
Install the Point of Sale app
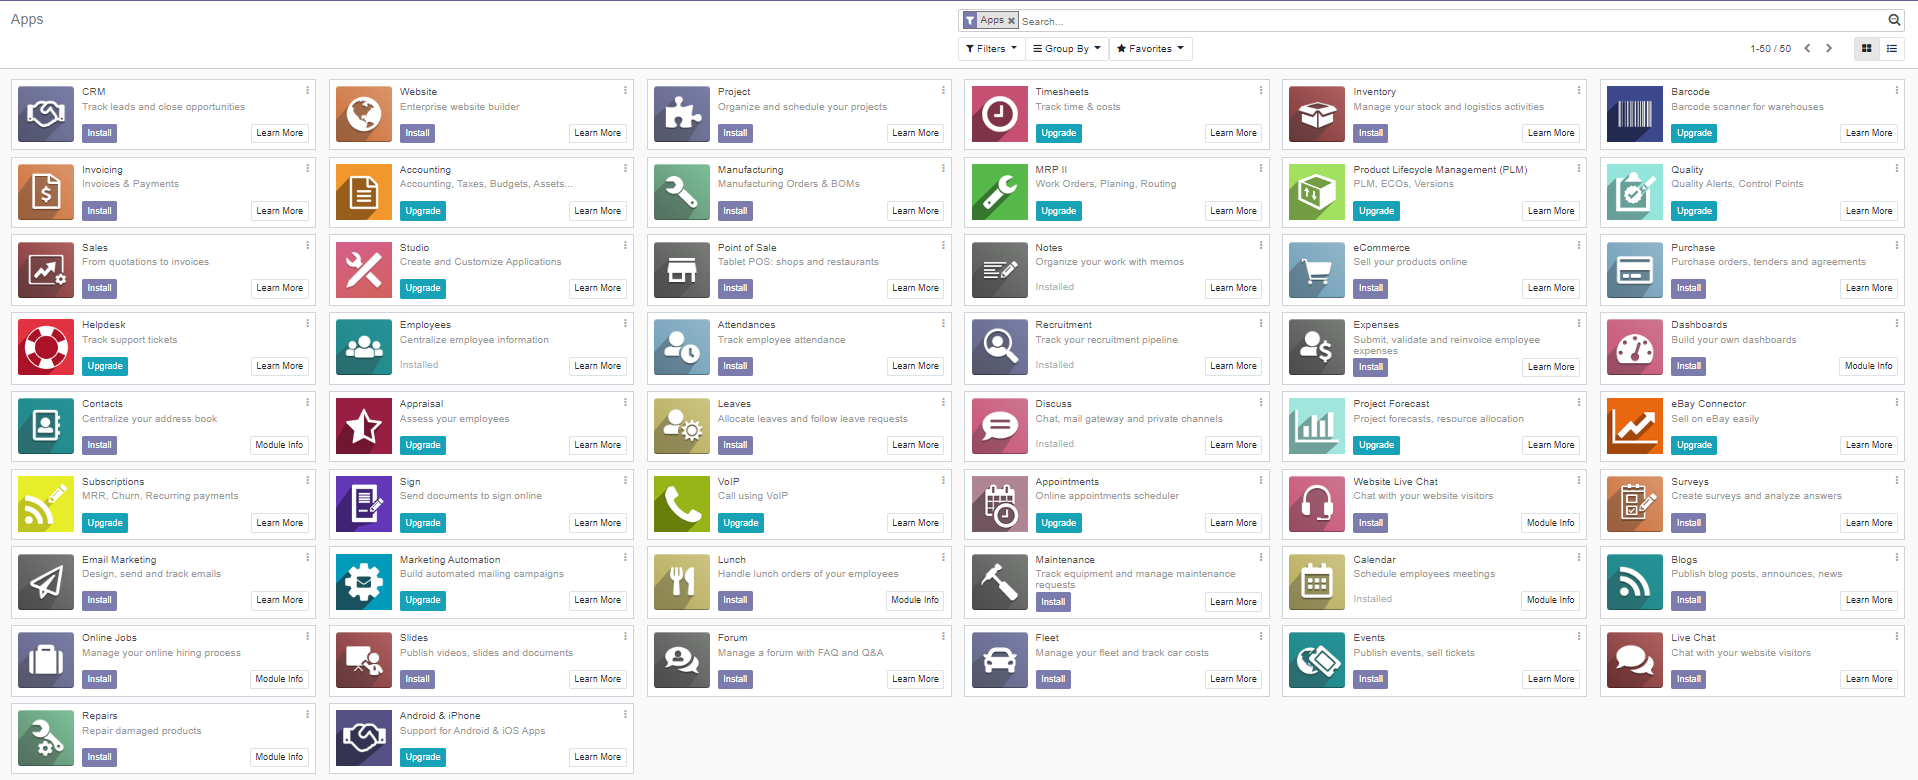click(735, 288)
